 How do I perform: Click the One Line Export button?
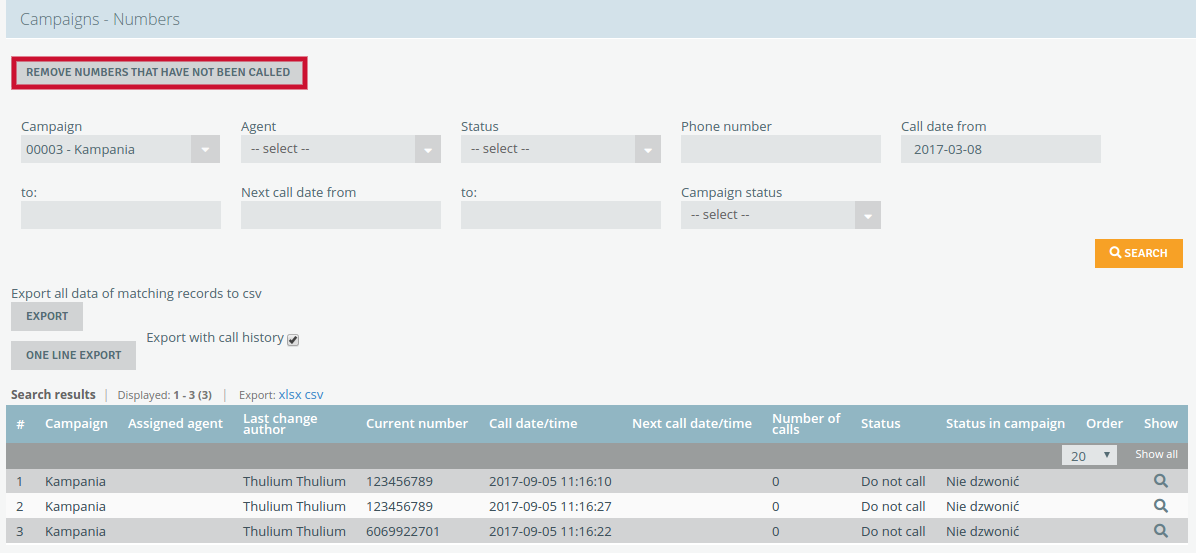tap(74, 355)
